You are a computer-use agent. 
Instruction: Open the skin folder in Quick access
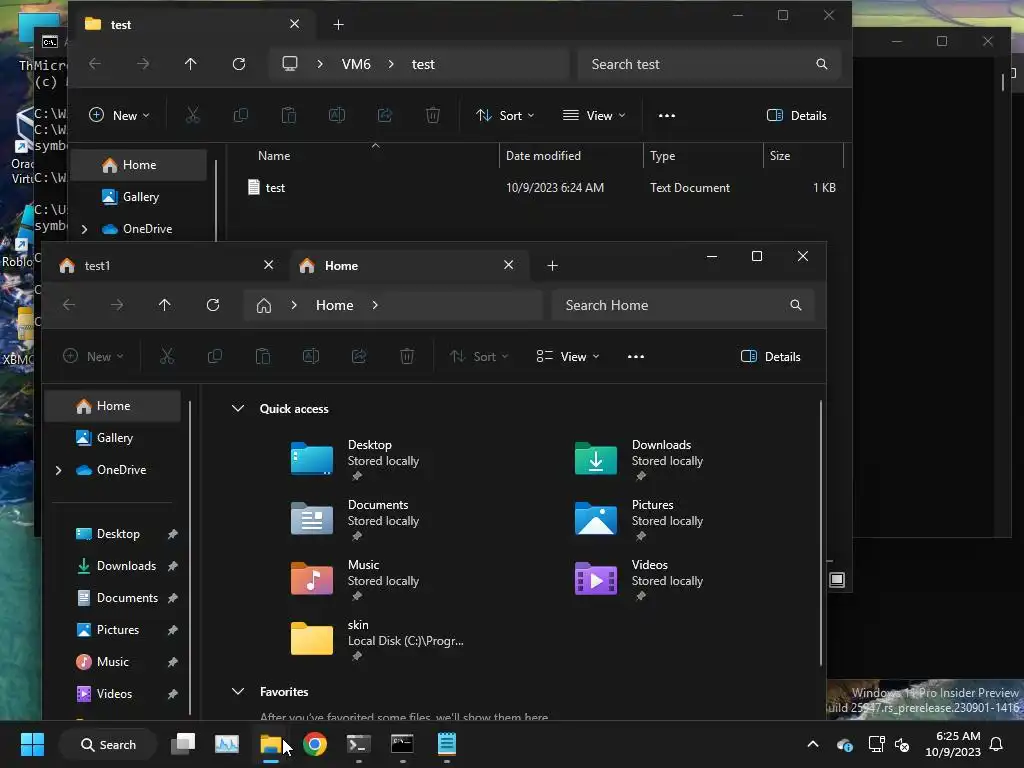tap(377, 640)
